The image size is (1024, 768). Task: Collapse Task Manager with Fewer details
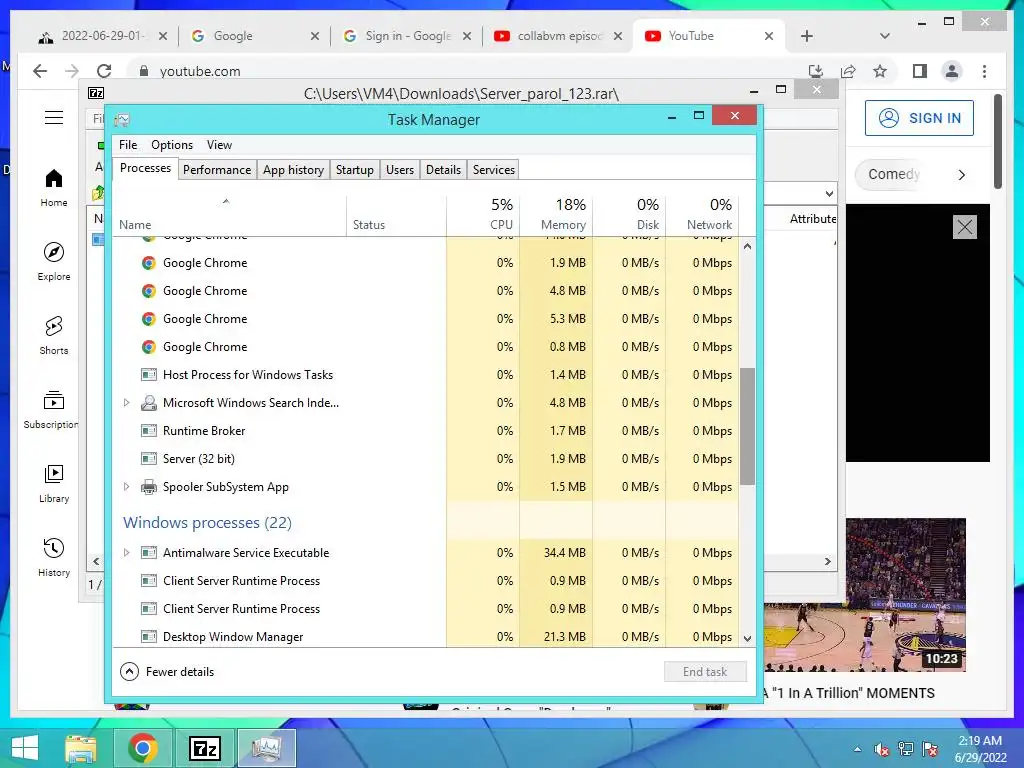pyautogui.click(x=167, y=671)
